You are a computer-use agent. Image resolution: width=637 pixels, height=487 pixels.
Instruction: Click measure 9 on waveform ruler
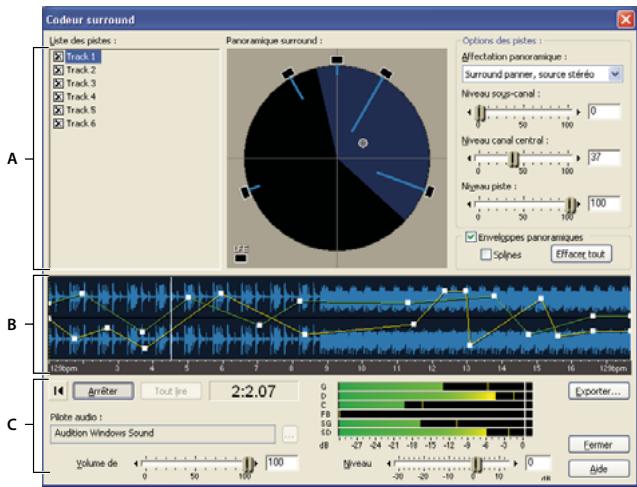click(326, 368)
